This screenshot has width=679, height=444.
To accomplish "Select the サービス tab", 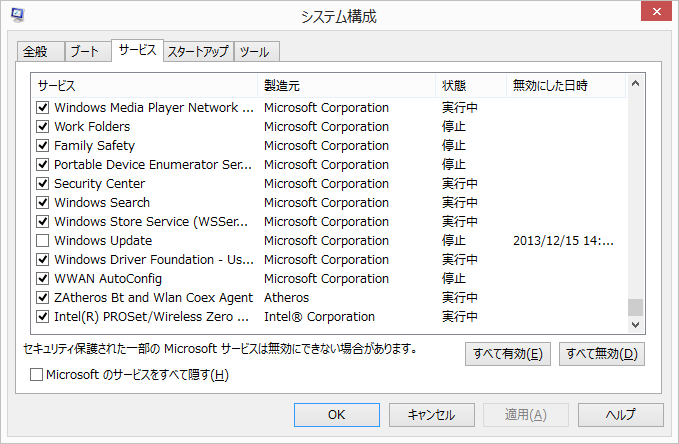I will [x=137, y=50].
